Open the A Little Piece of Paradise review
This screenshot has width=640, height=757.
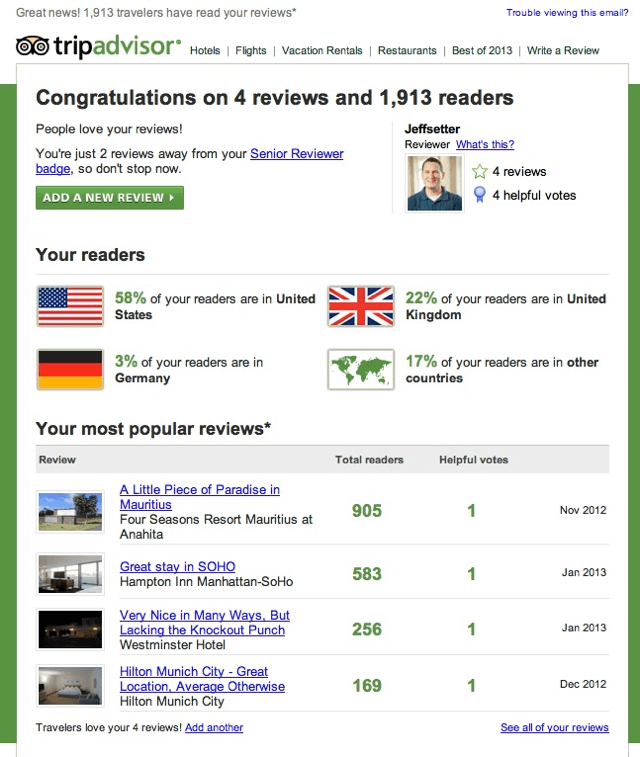click(199, 497)
